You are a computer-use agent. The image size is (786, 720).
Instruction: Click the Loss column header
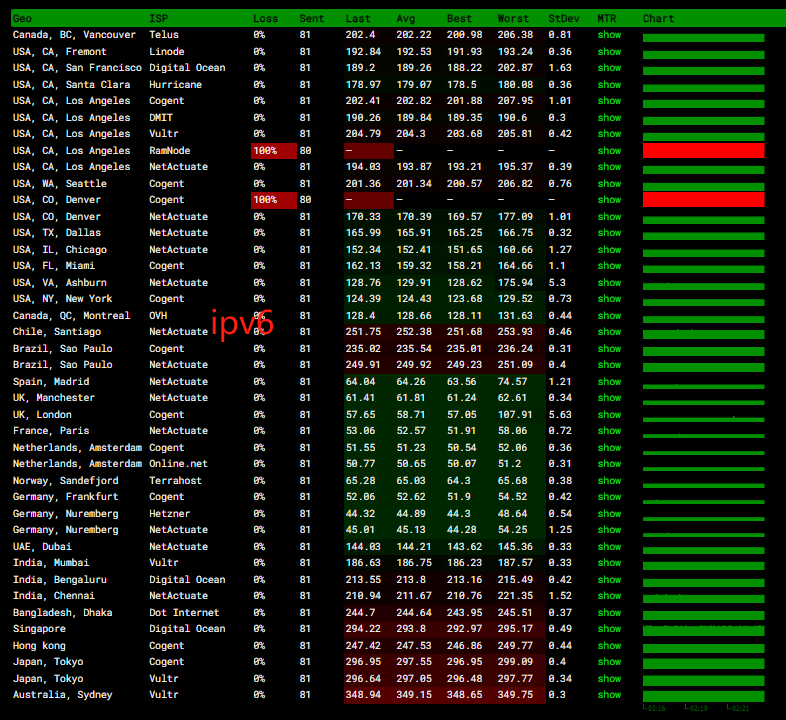pos(265,19)
